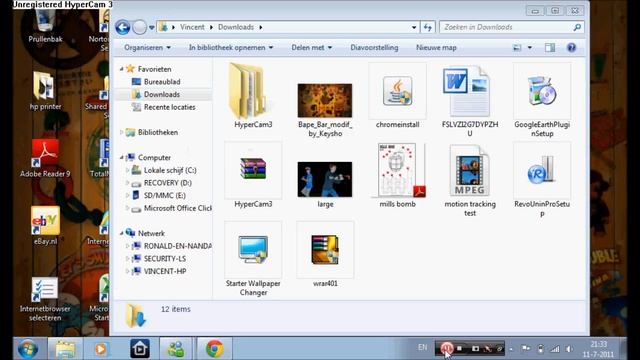This screenshot has width=640, height=360.
Task: Collapse the Favorieten tree node
Action: [x=121, y=69]
